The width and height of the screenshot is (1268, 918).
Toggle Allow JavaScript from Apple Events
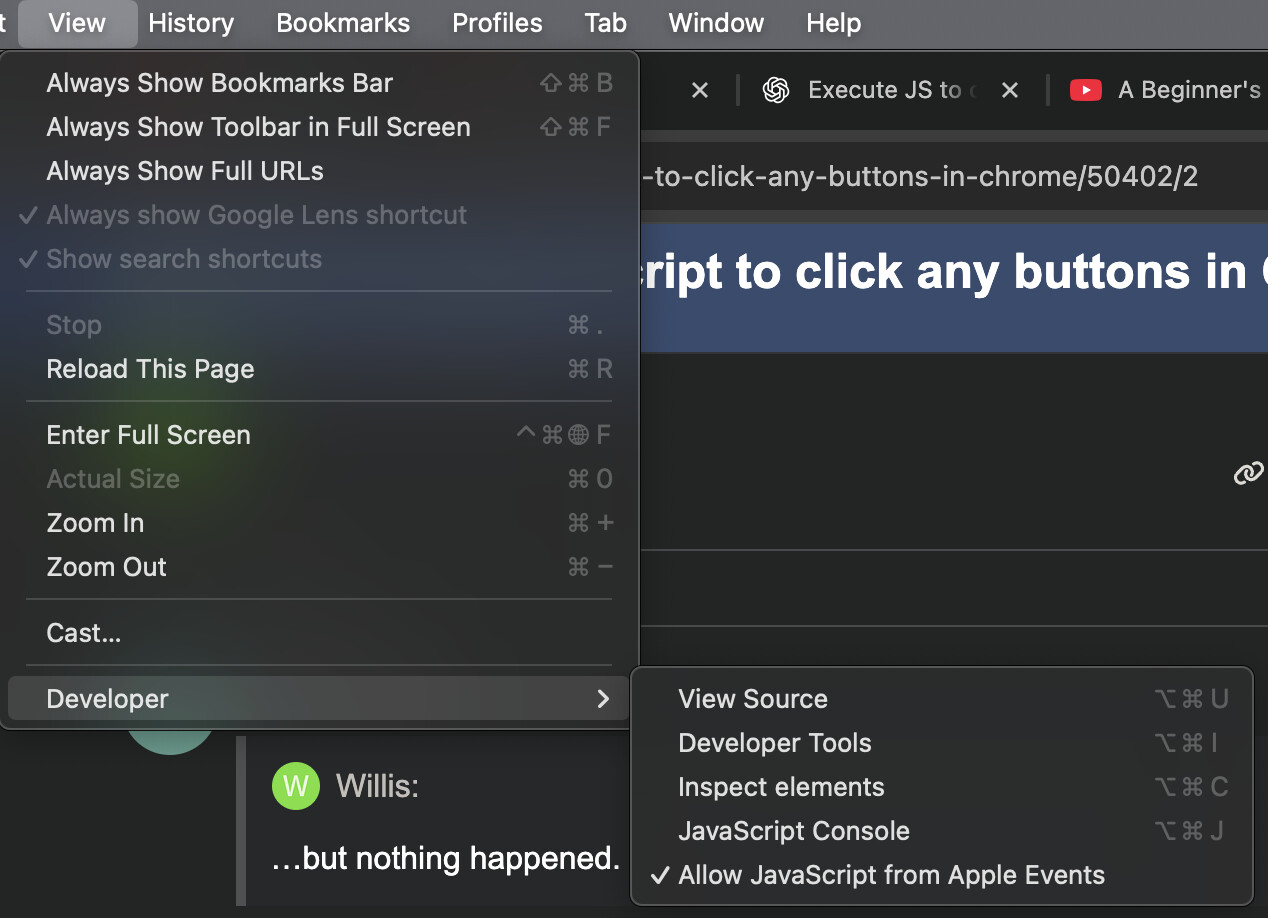[x=891, y=875]
